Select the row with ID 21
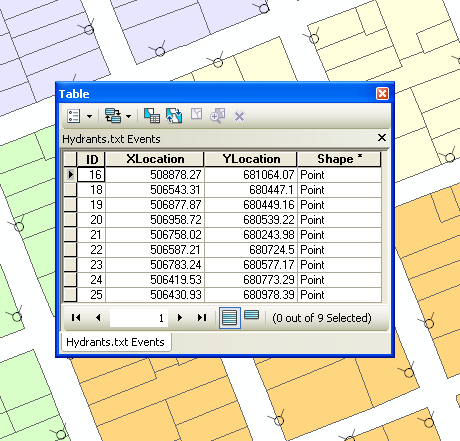 point(222,235)
